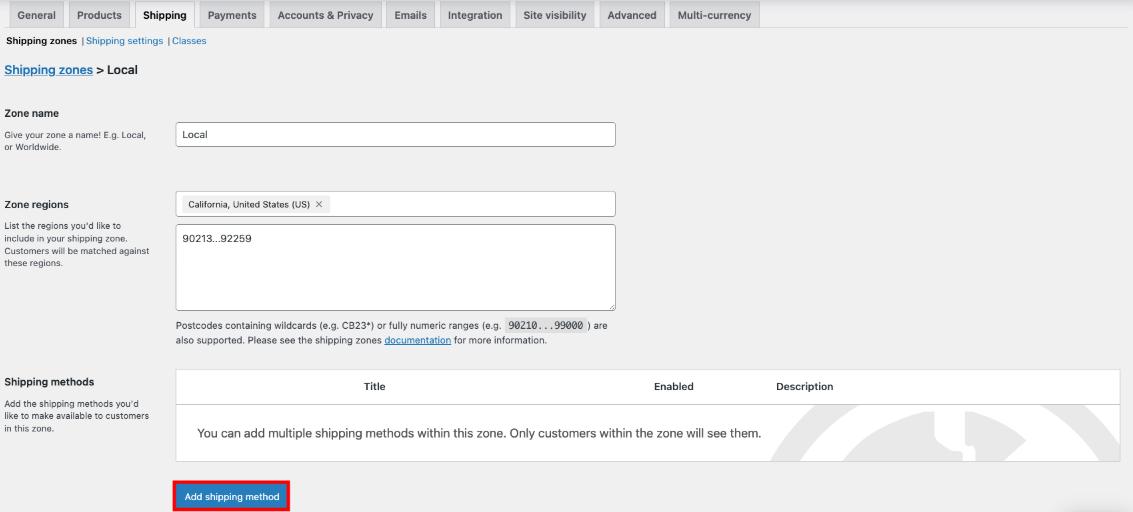This screenshot has height=512, width=1133.
Task: Open the General settings tab
Action: tap(37, 15)
